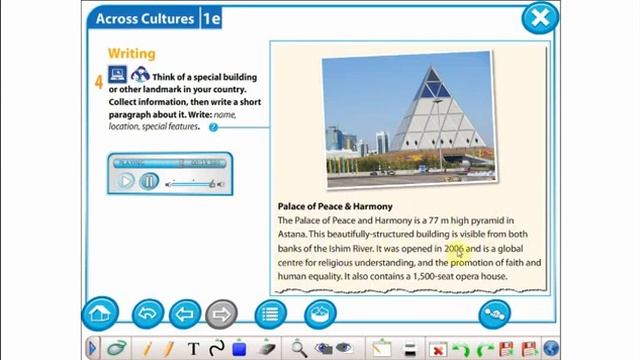
Task: Pause the audio recording
Action: (x=149, y=181)
